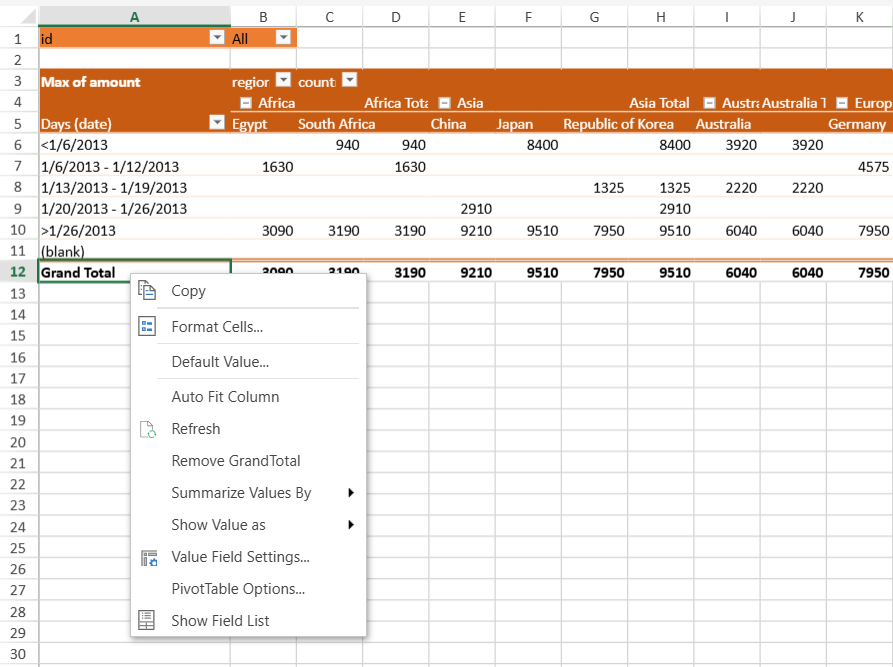Click the Format Cells icon
Image resolution: width=893 pixels, height=667 pixels.
(x=147, y=327)
